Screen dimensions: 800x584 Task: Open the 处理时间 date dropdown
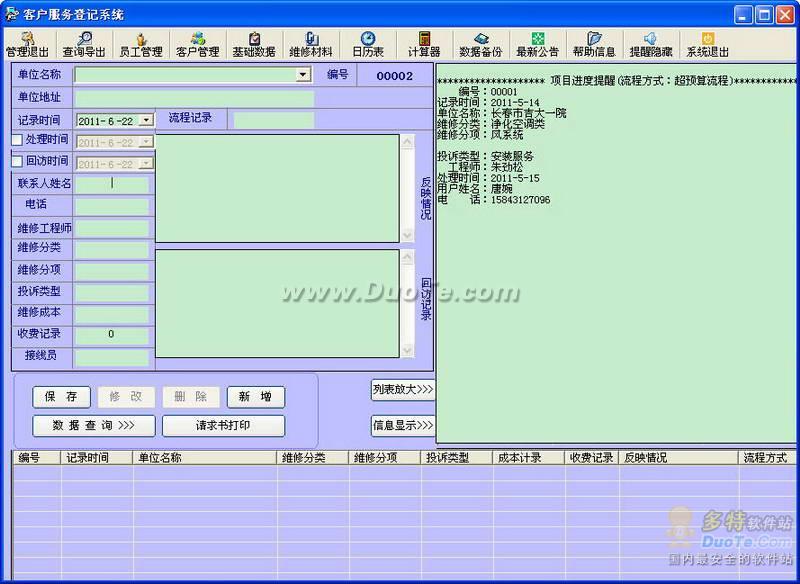[x=146, y=142]
